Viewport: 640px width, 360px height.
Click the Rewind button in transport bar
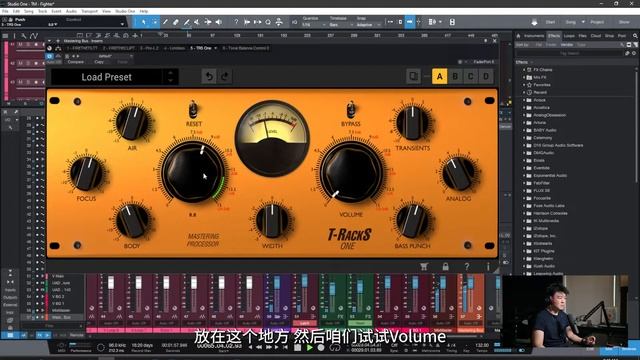pos(258,347)
